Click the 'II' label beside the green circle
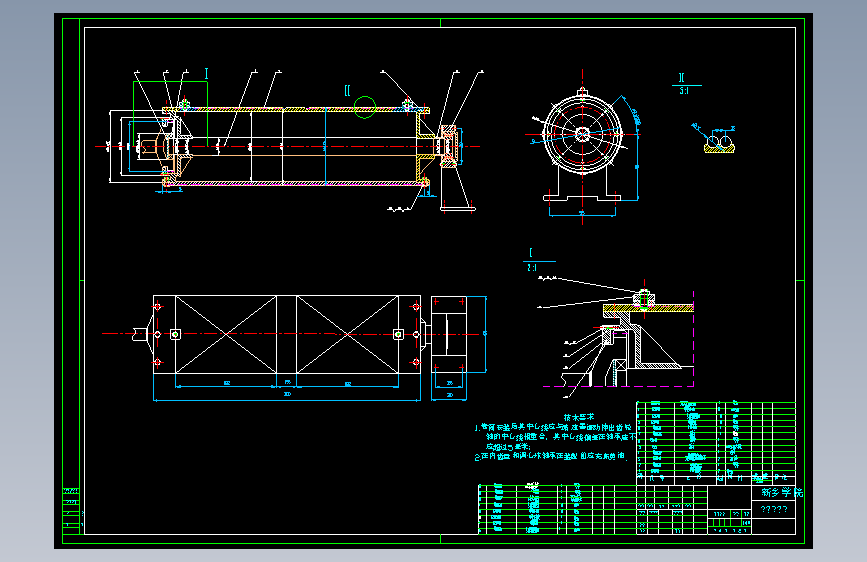Viewport: 867px width, 562px height. tap(347, 90)
